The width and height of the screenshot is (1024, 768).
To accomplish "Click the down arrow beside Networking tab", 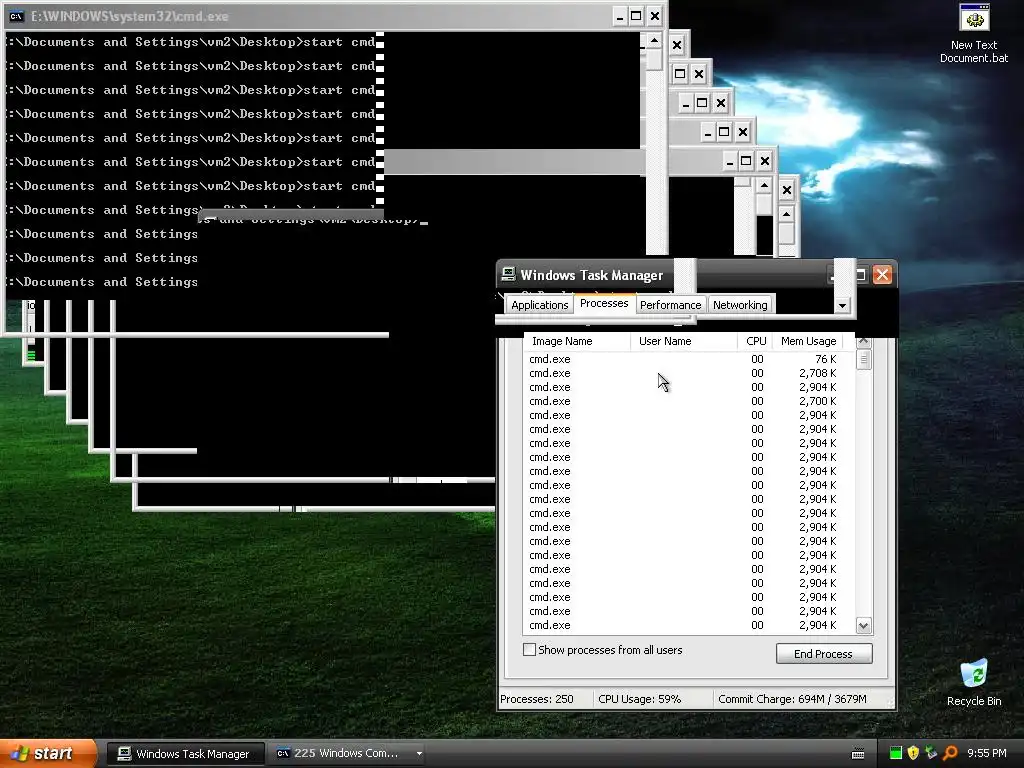I will [x=842, y=305].
